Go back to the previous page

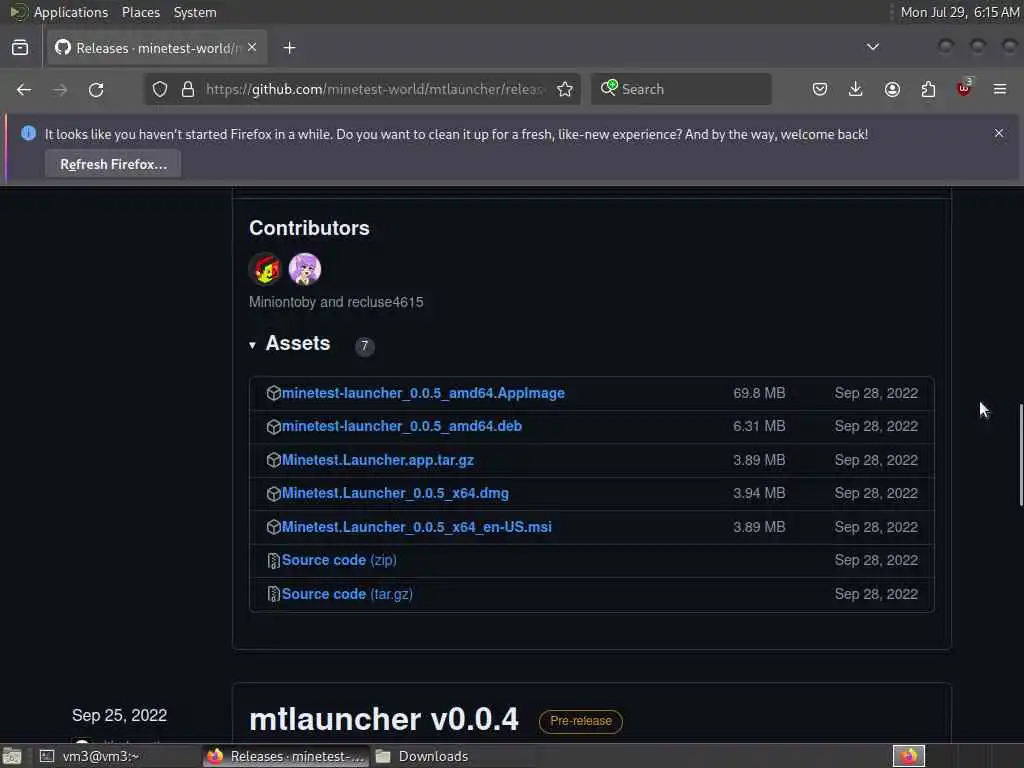tap(24, 89)
